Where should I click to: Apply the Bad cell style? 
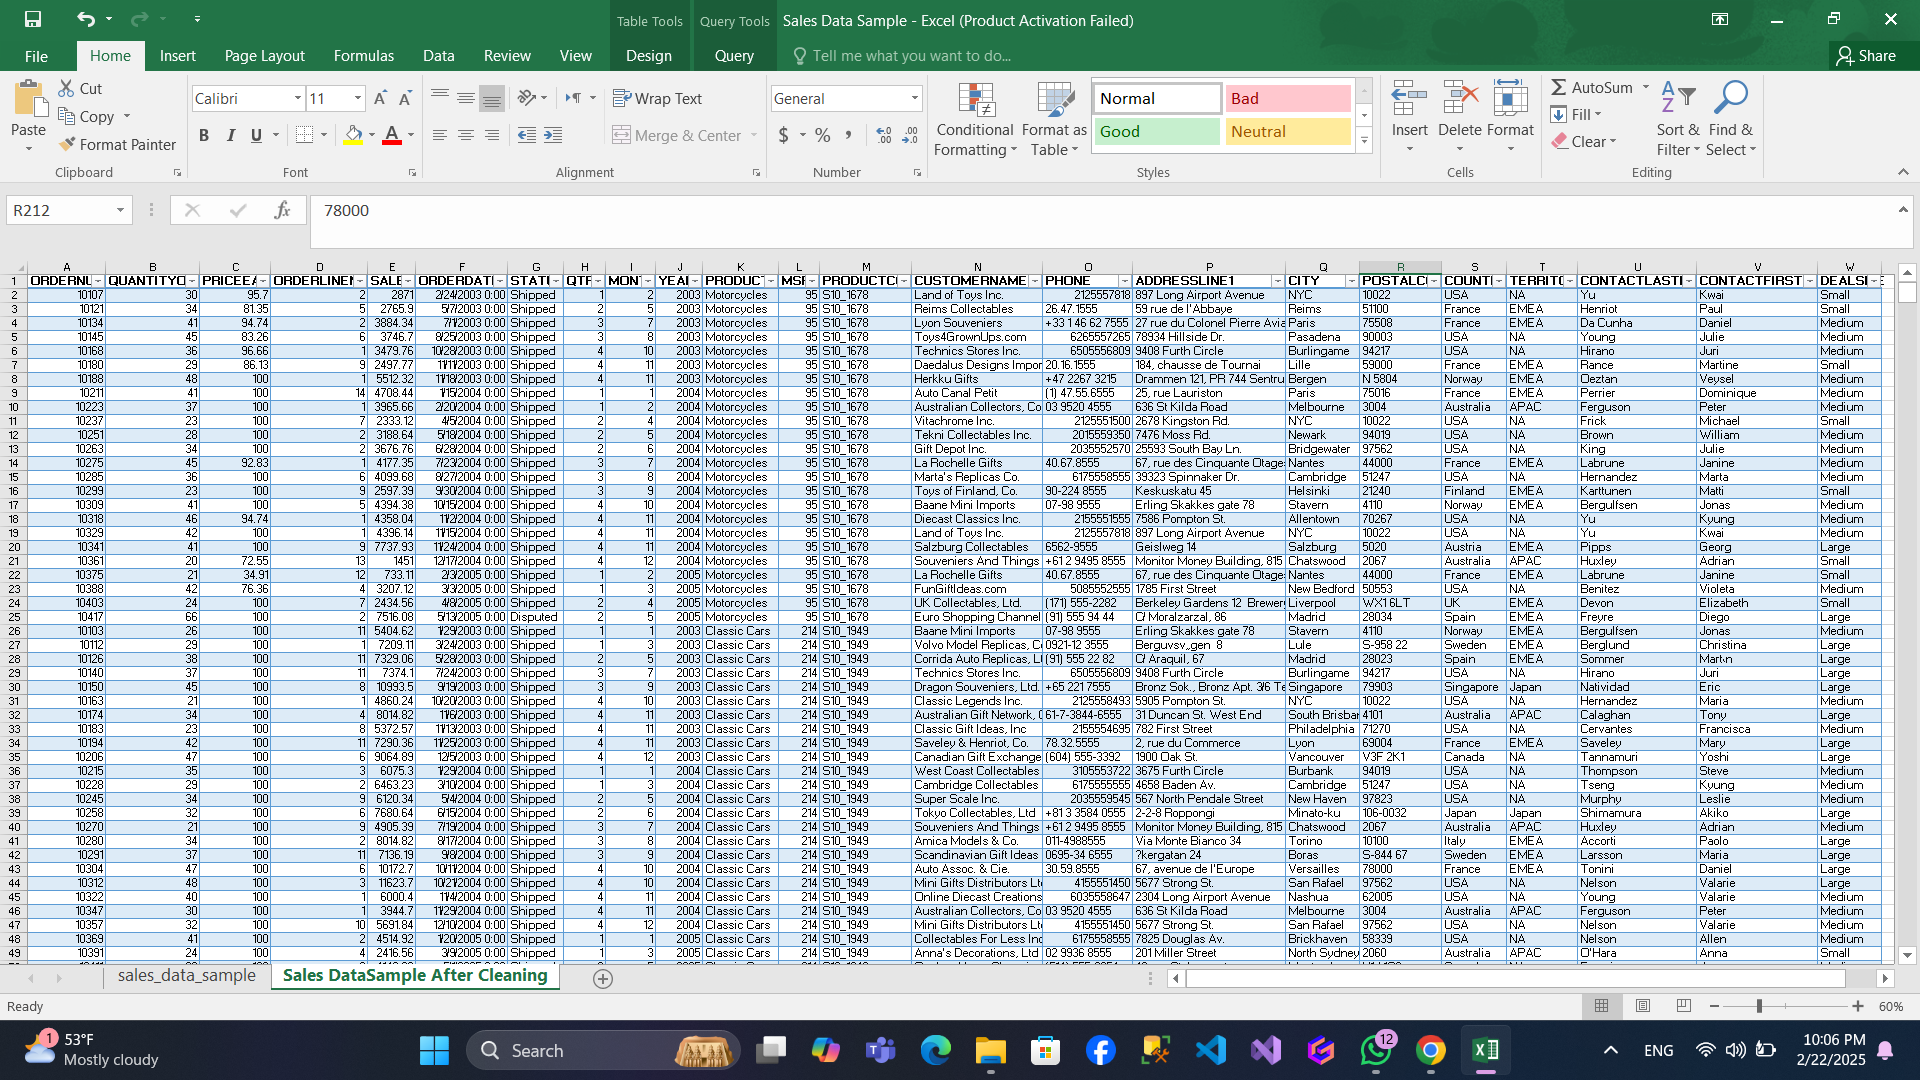click(x=1288, y=98)
